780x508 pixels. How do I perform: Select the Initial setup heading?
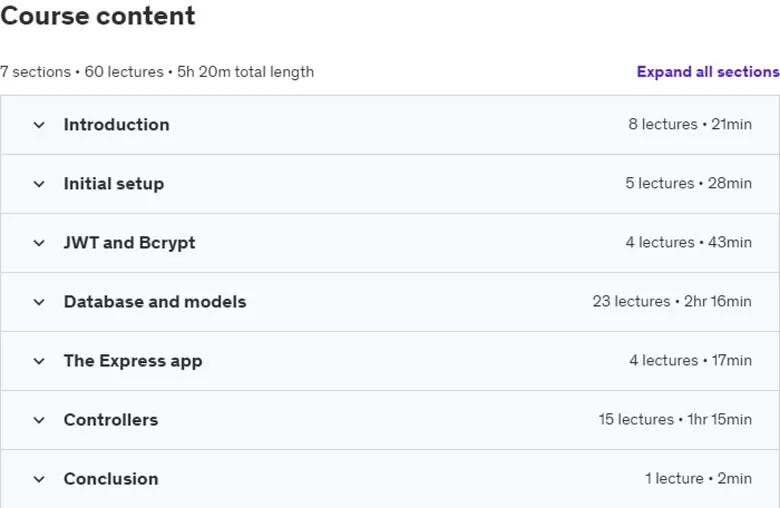[x=114, y=184]
